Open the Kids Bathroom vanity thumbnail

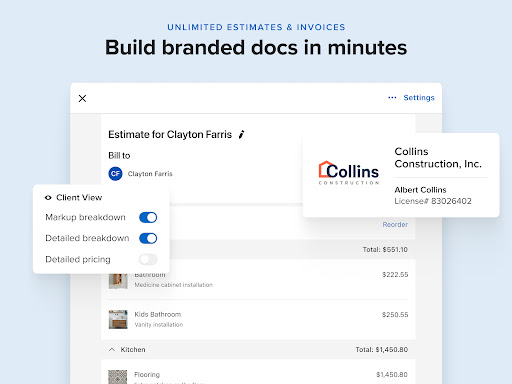tap(118, 319)
